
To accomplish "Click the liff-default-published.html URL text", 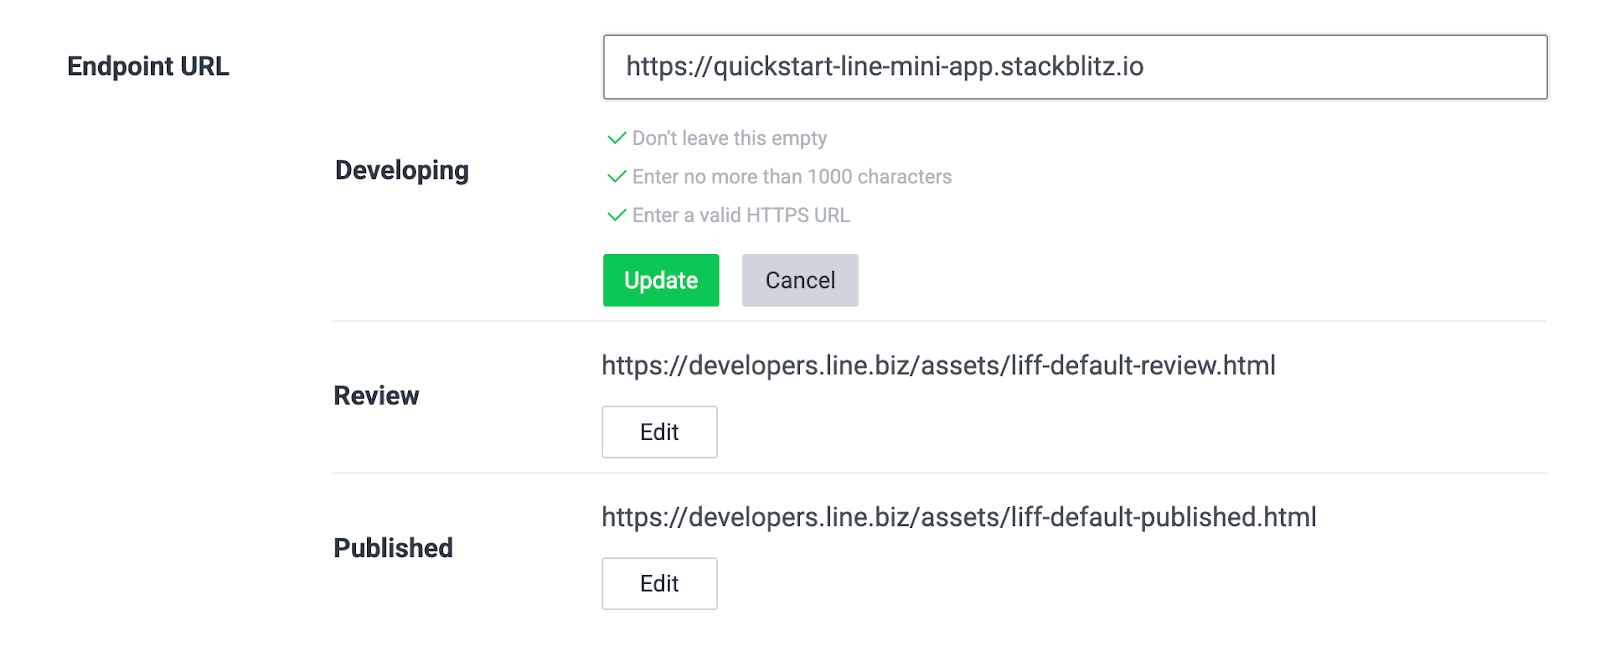I will tap(958, 518).
